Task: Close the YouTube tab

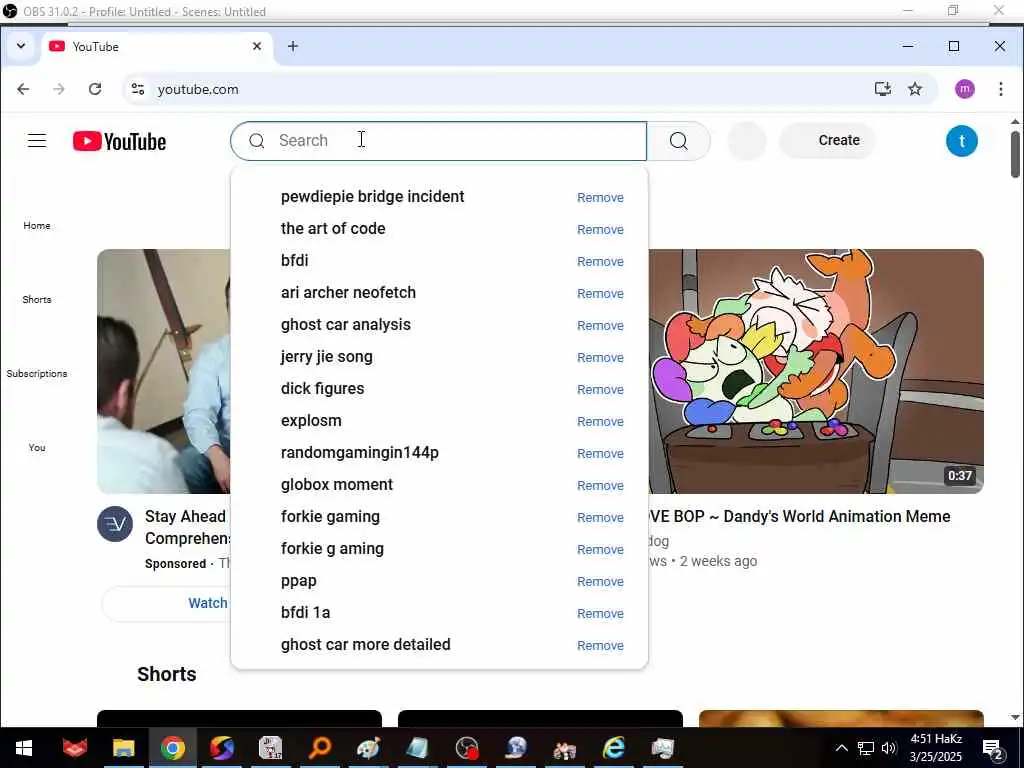Action: [257, 46]
